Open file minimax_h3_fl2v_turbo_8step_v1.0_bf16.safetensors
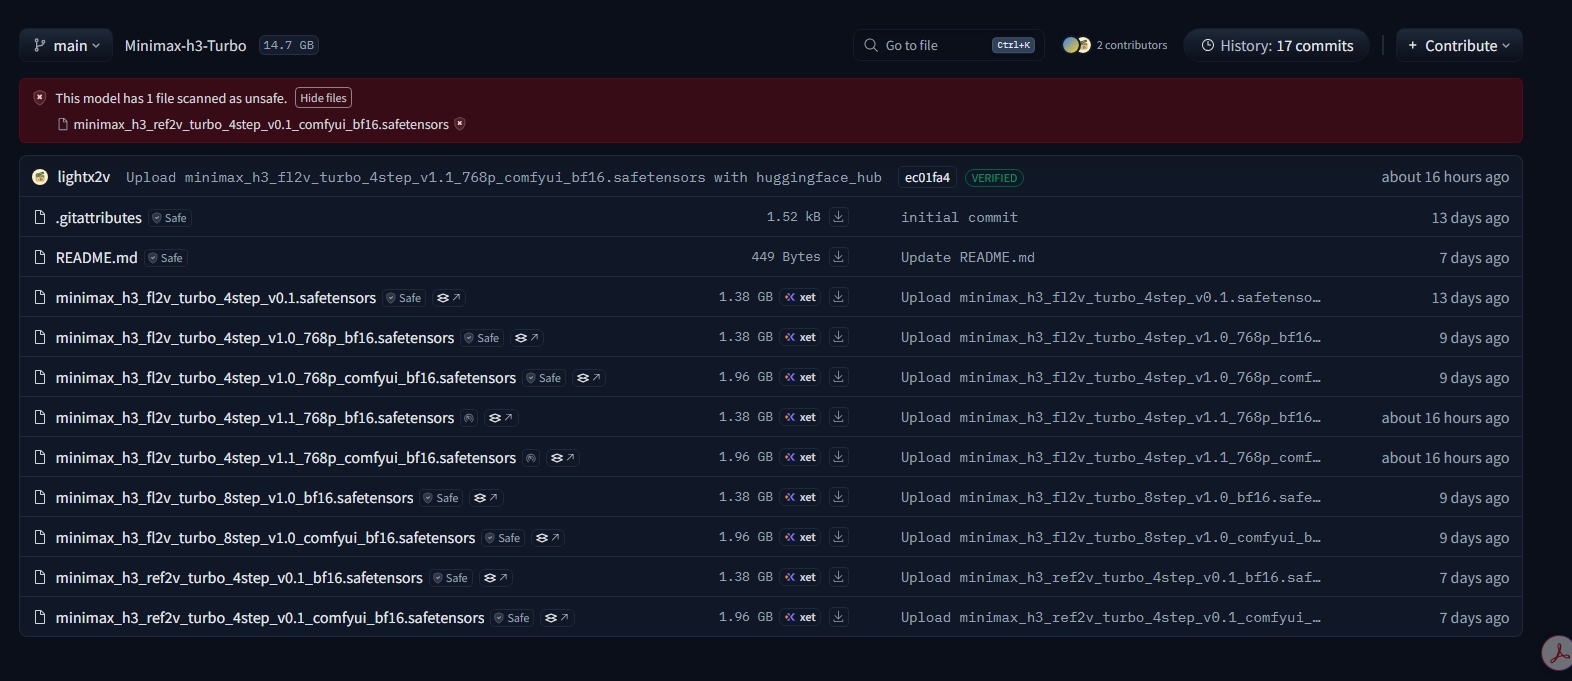 pyautogui.click(x=235, y=497)
